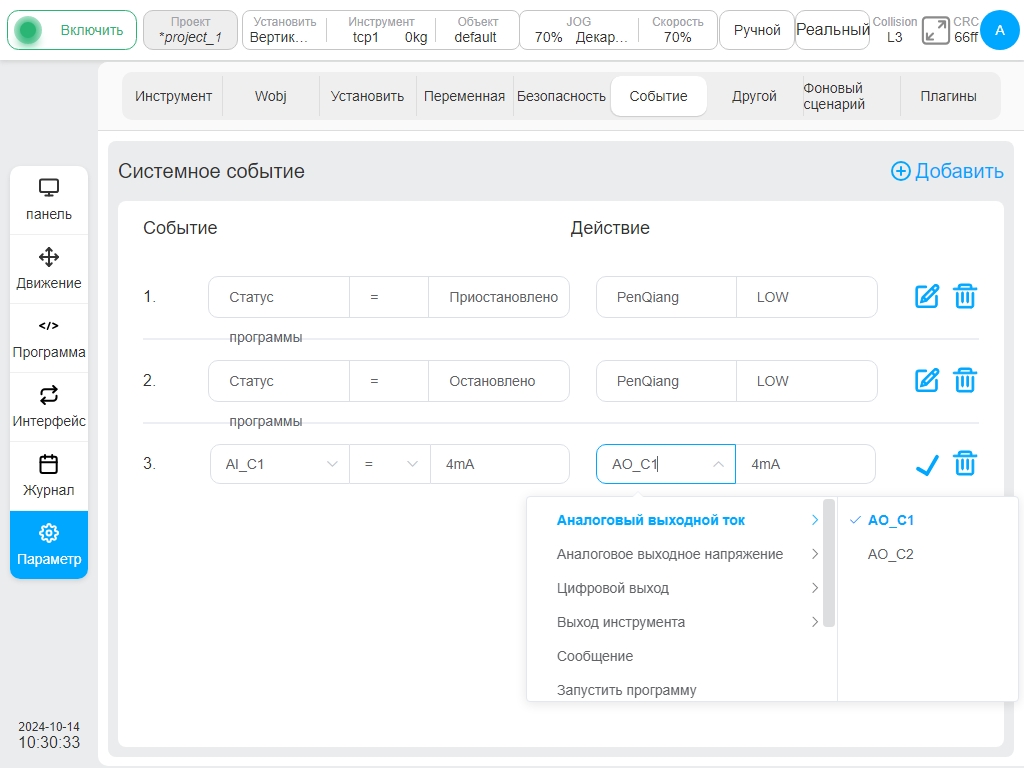Switch to the Wobj tab
Screen dimensions: 1024x768
270,96
